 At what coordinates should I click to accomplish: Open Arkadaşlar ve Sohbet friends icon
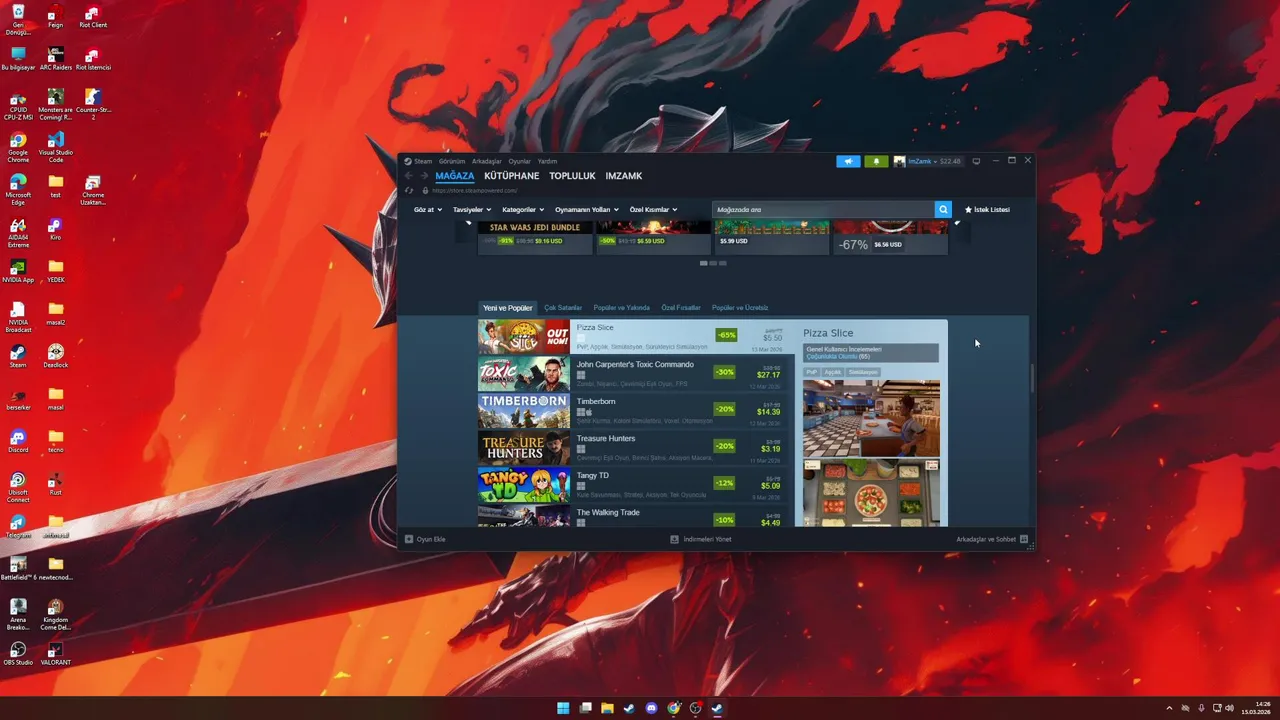coord(1025,539)
